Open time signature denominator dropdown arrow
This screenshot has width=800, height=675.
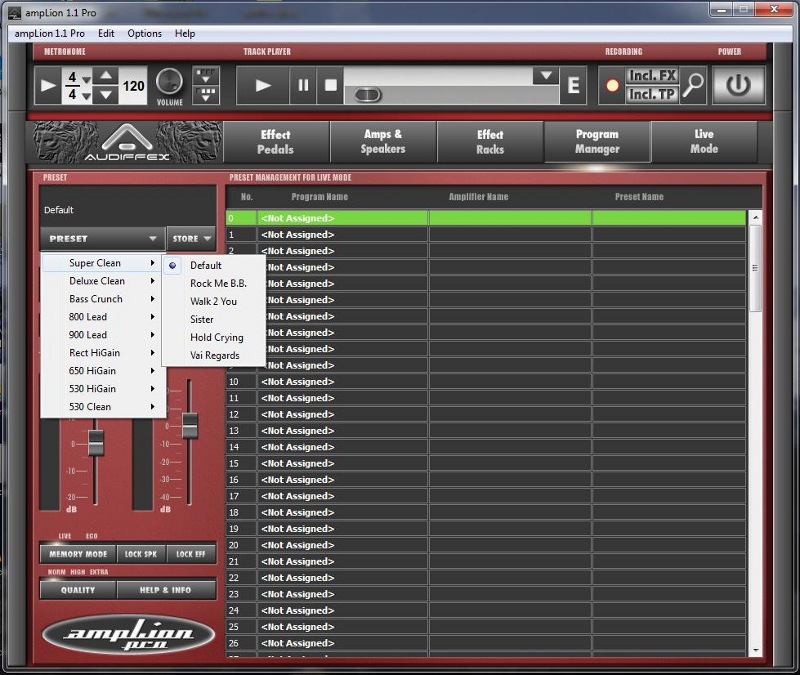pos(86,95)
